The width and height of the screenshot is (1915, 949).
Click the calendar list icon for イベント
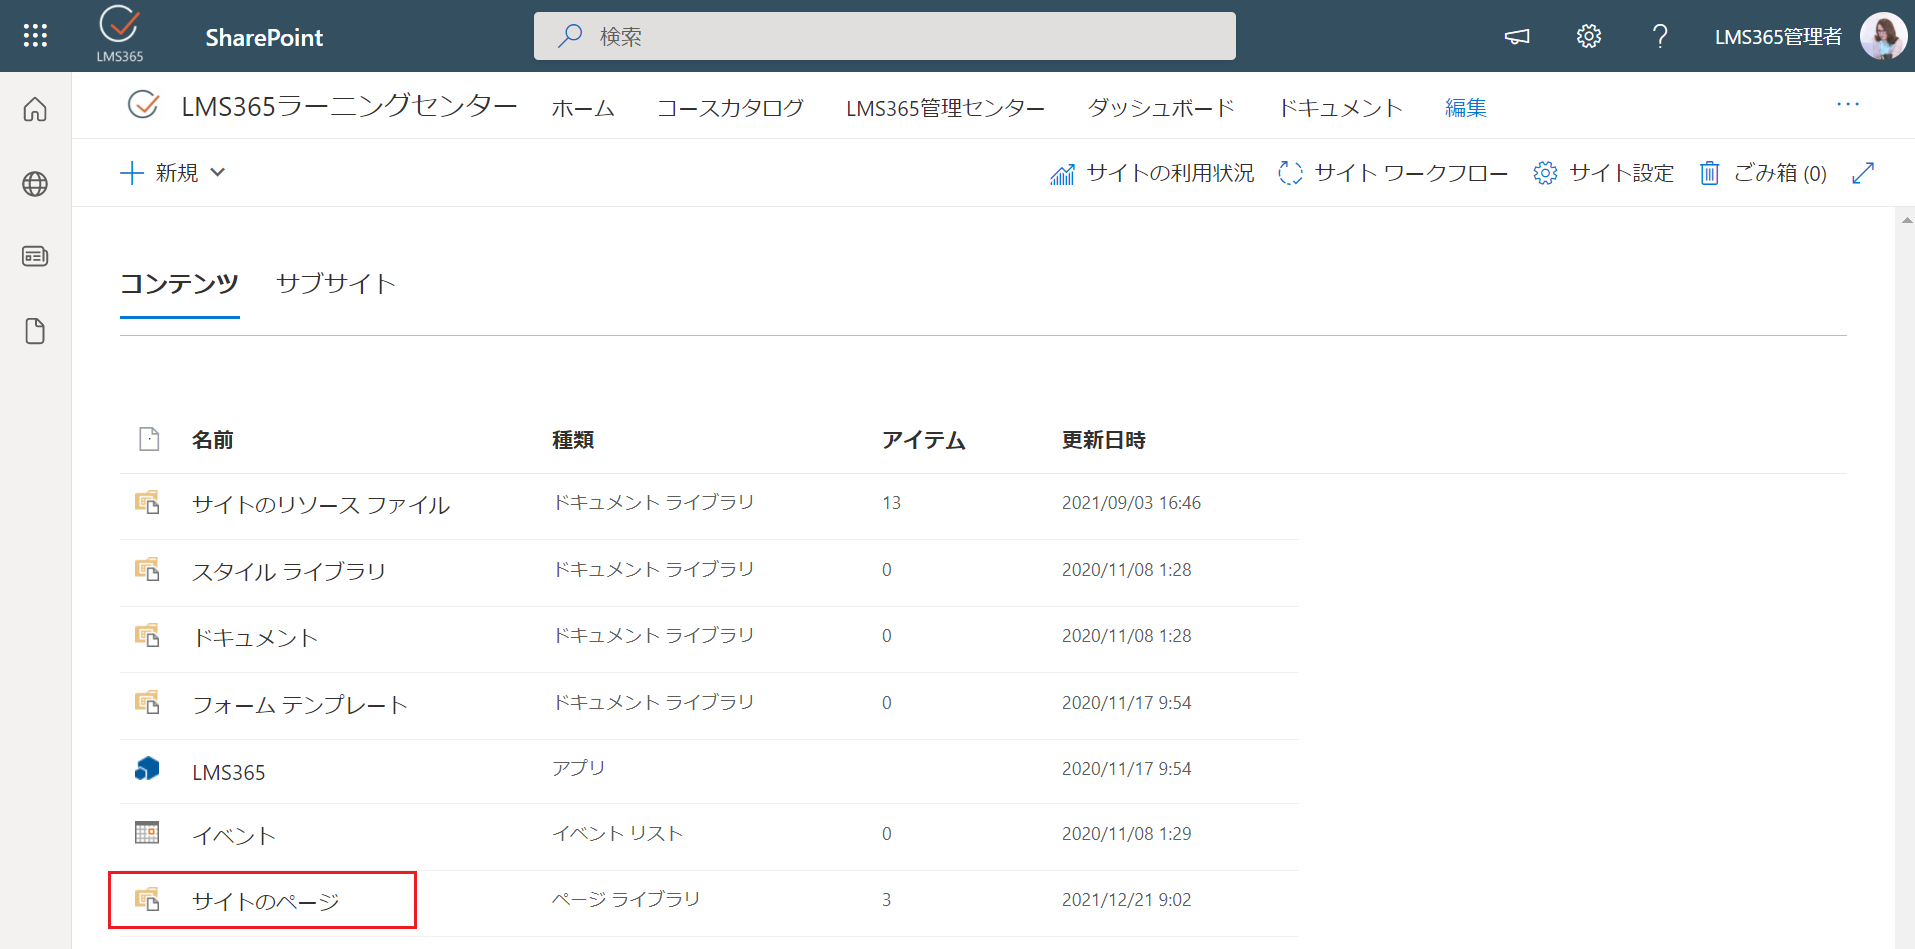(147, 832)
